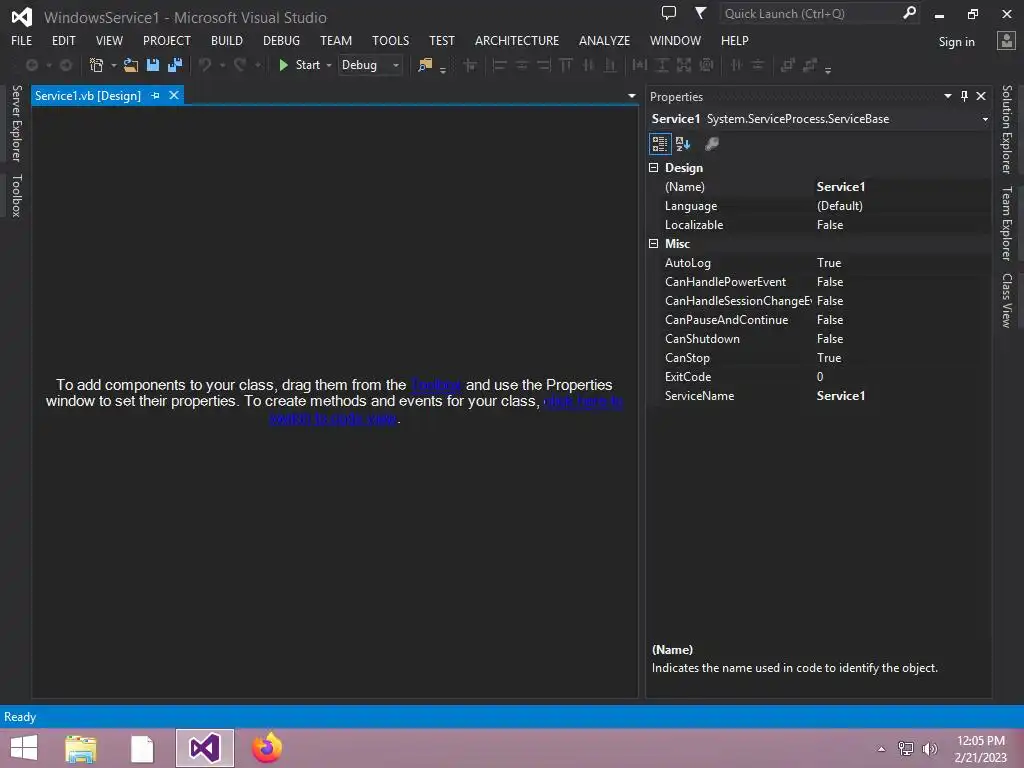Close the Service1.vb [Design] tab
Viewport: 1024px width, 768px height.
174,95
